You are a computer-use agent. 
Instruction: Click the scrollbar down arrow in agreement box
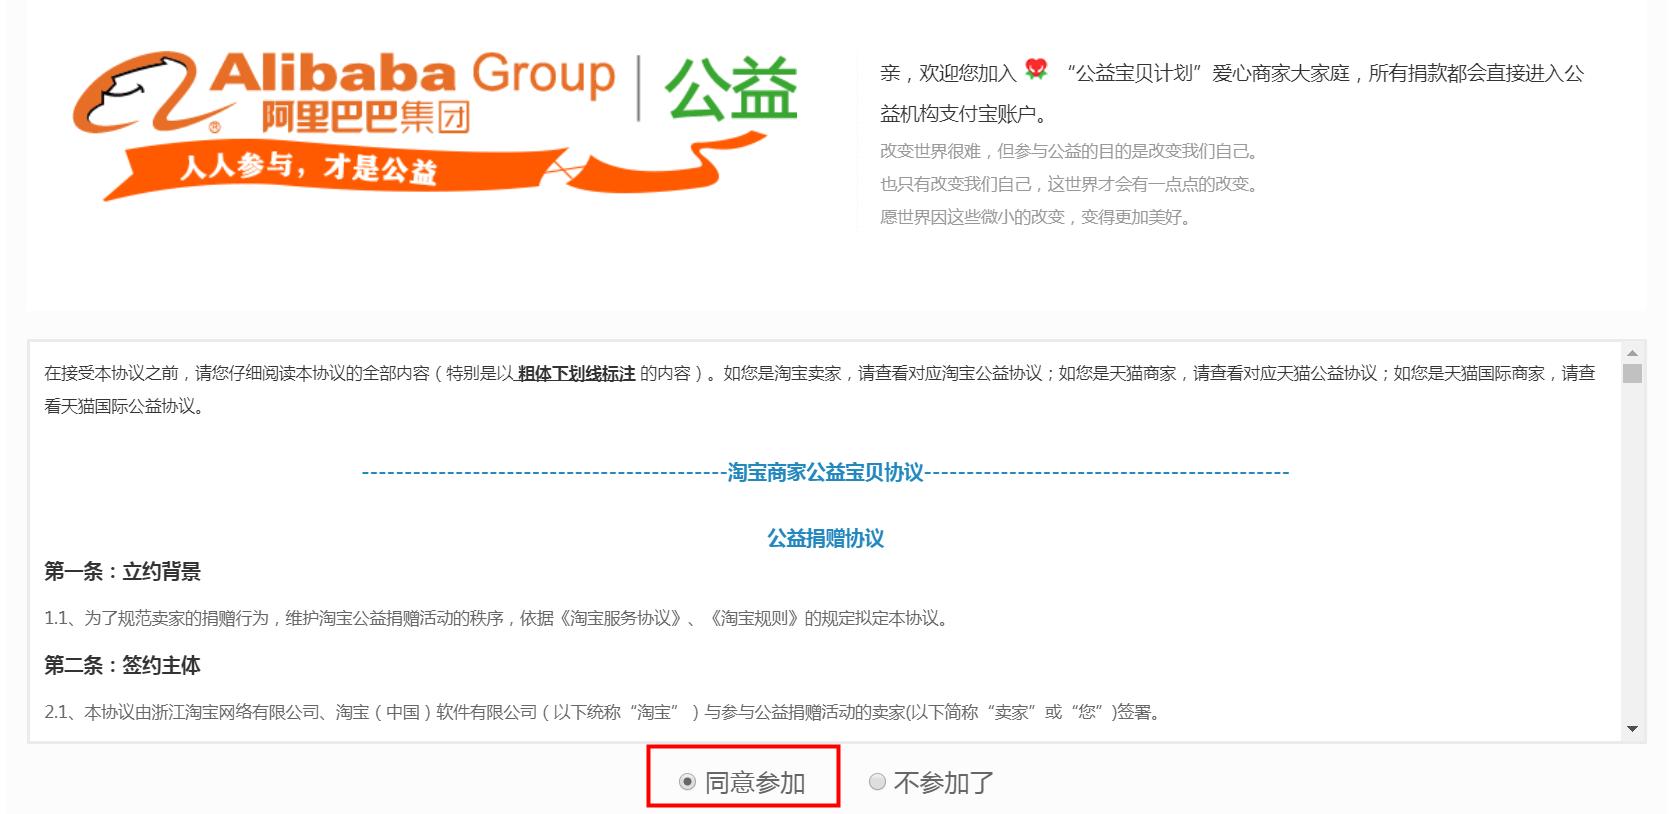pyautogui.click(x=1632, y=729)
